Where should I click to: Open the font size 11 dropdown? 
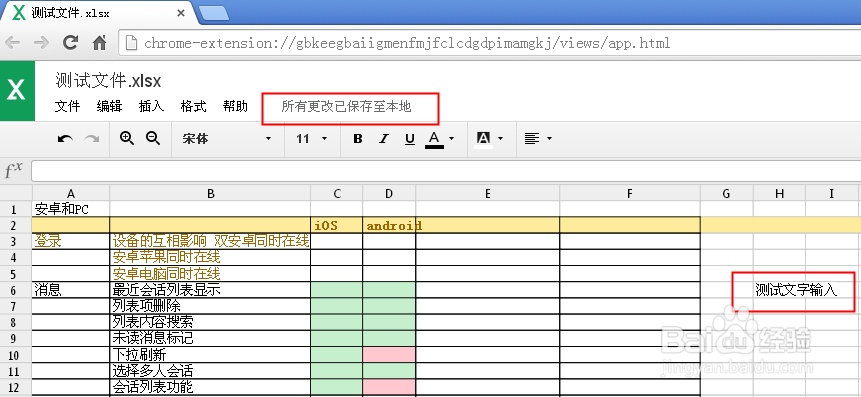tap(311, 139)
